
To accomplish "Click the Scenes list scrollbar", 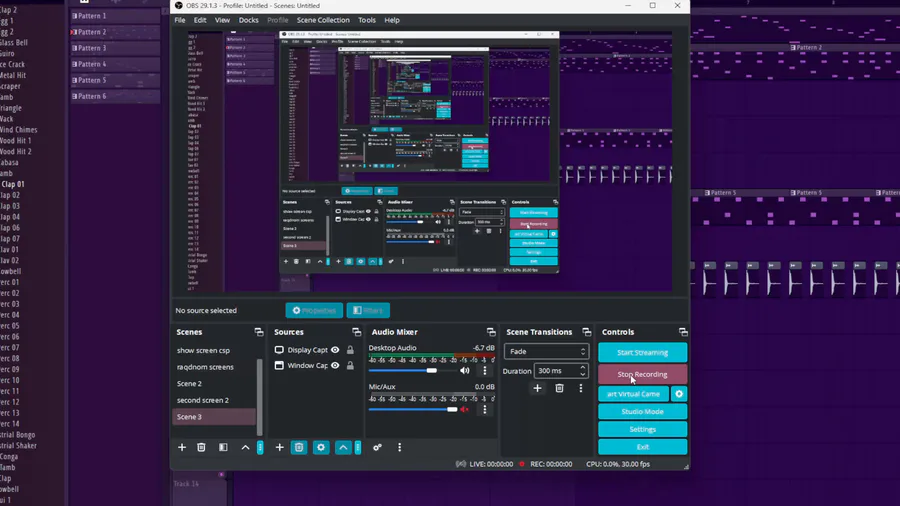I will (259, 397).
